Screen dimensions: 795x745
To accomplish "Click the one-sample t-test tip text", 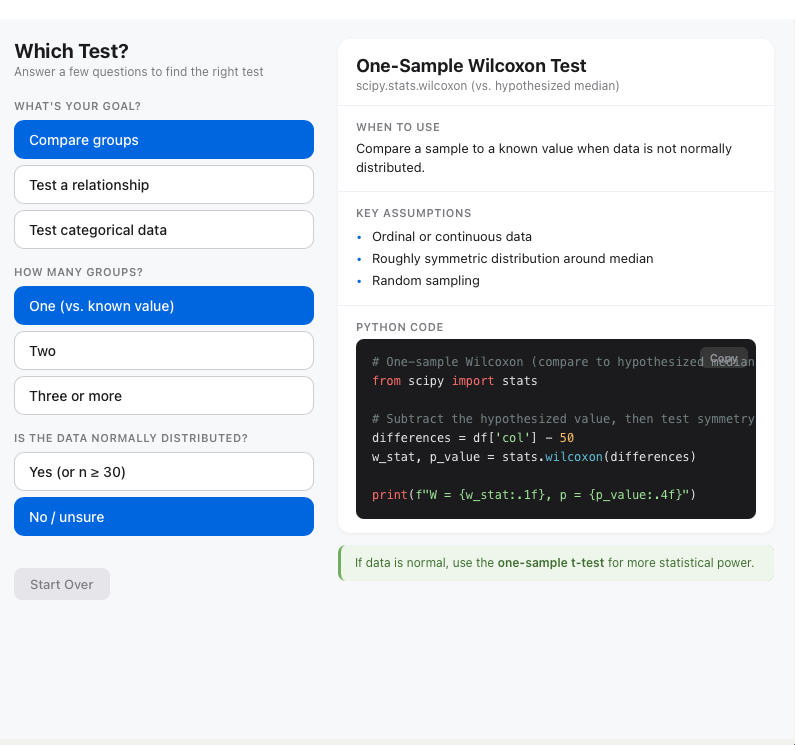I will click(x=555, y=563).
